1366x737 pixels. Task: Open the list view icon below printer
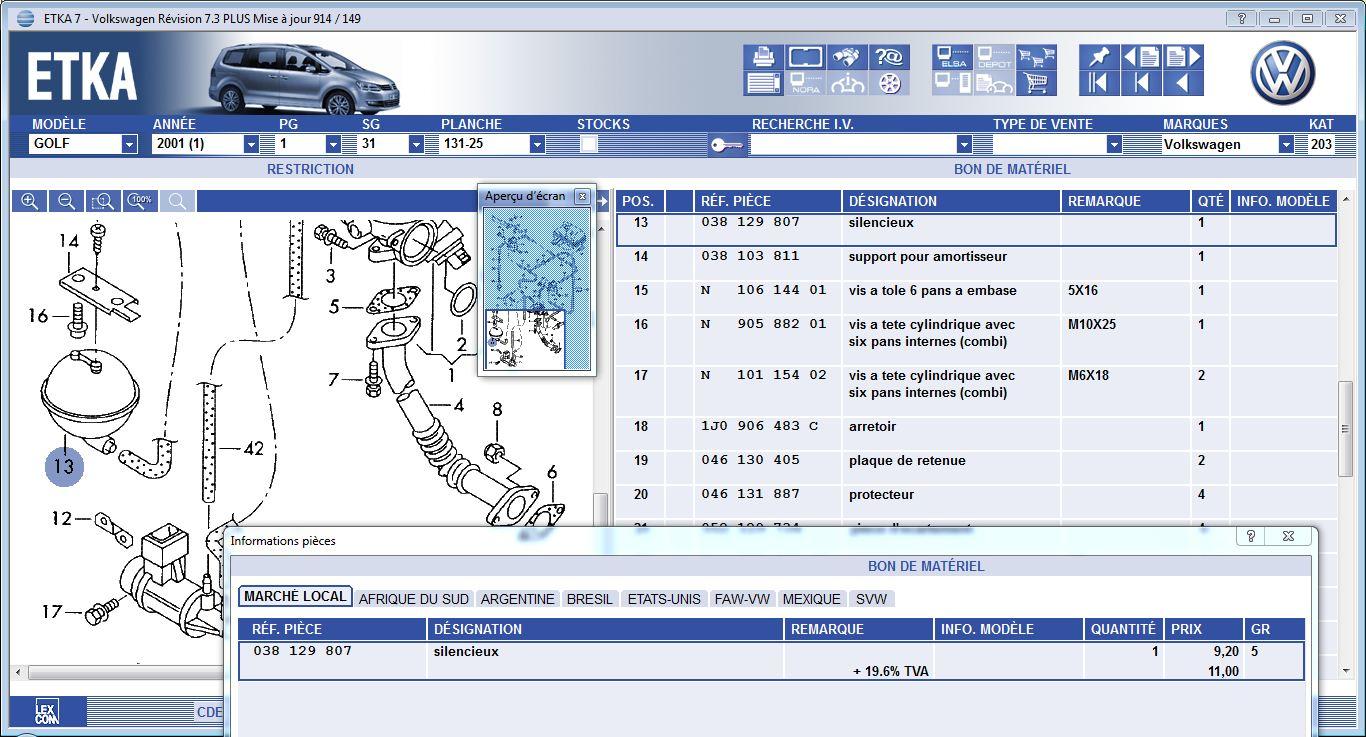point(763,83)
